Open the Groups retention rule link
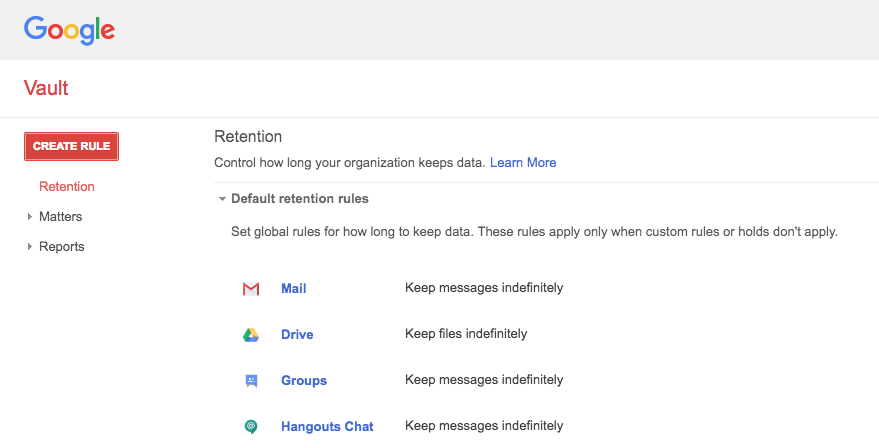Image resolution: width=879 pixels, height=448 pixels. [304, 380]
